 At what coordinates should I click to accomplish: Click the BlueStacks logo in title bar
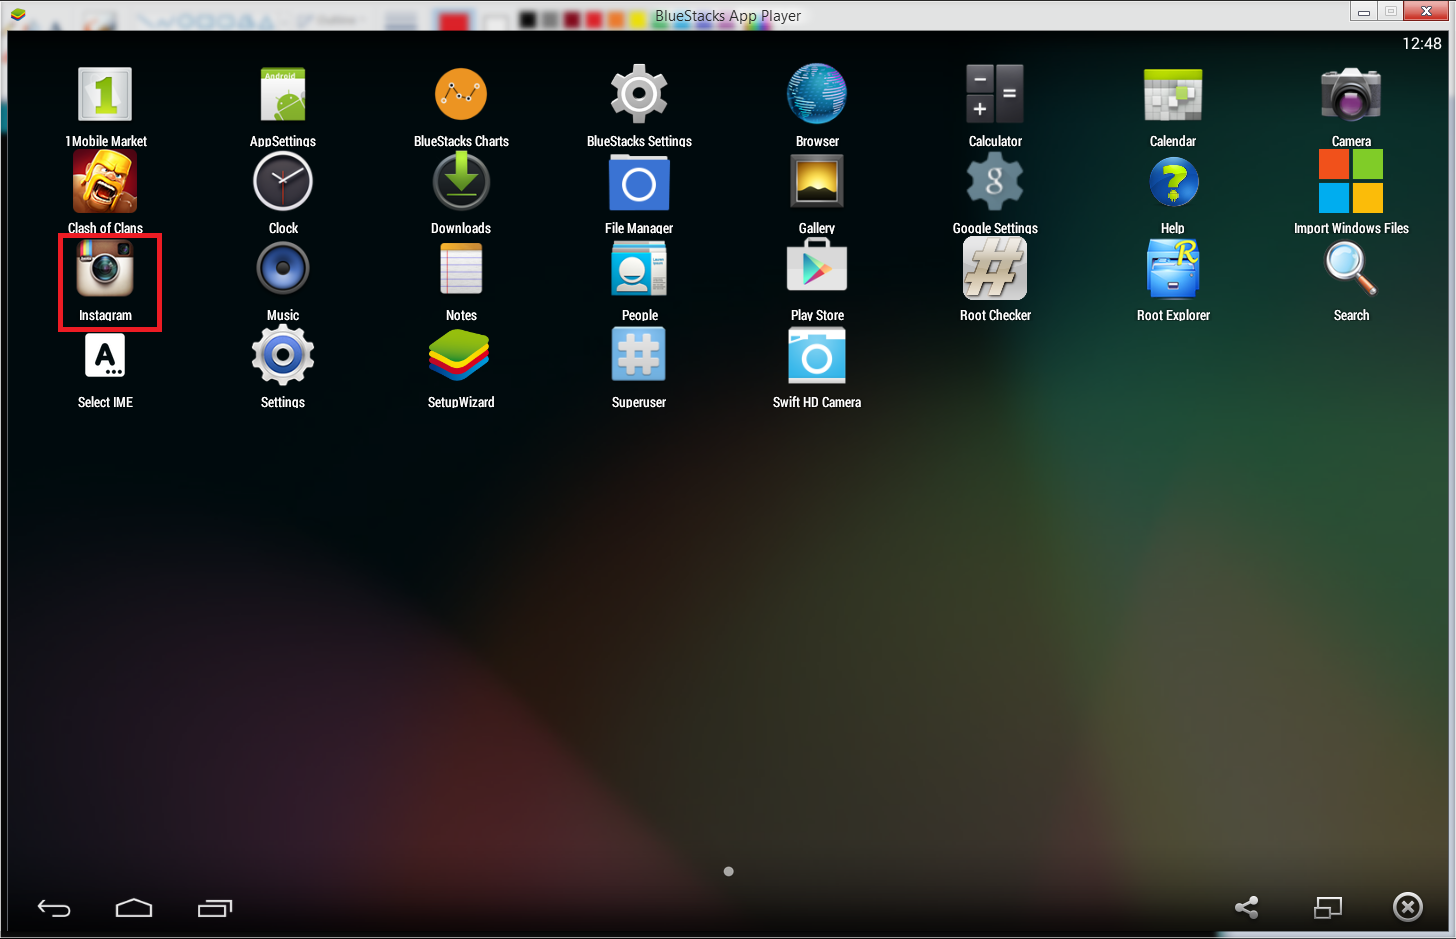click(x=18, y=15)
